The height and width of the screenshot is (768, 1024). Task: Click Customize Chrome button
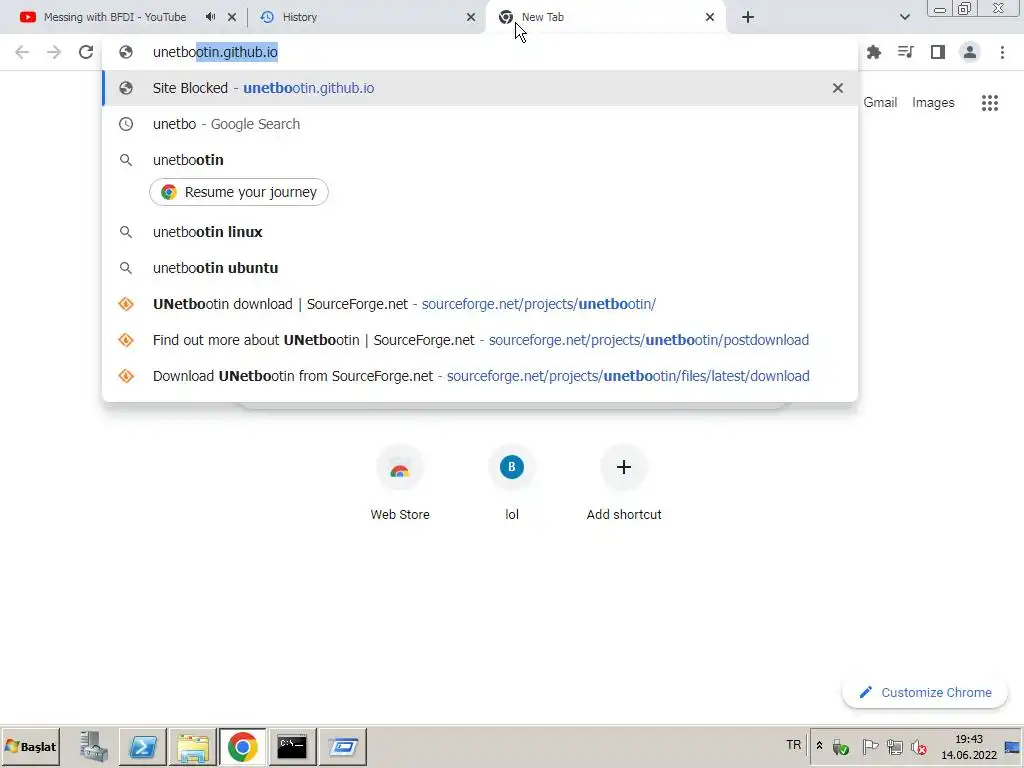[925, 692]
